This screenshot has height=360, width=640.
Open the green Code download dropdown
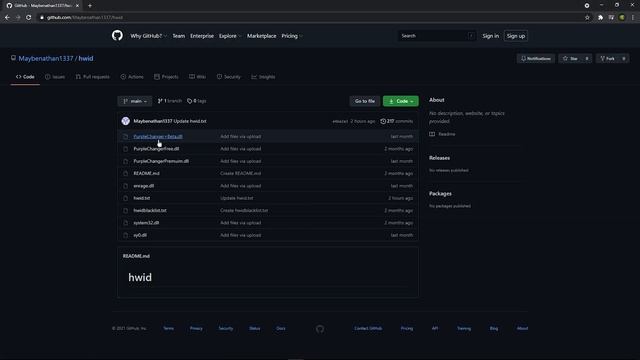(x=400, y=101)
